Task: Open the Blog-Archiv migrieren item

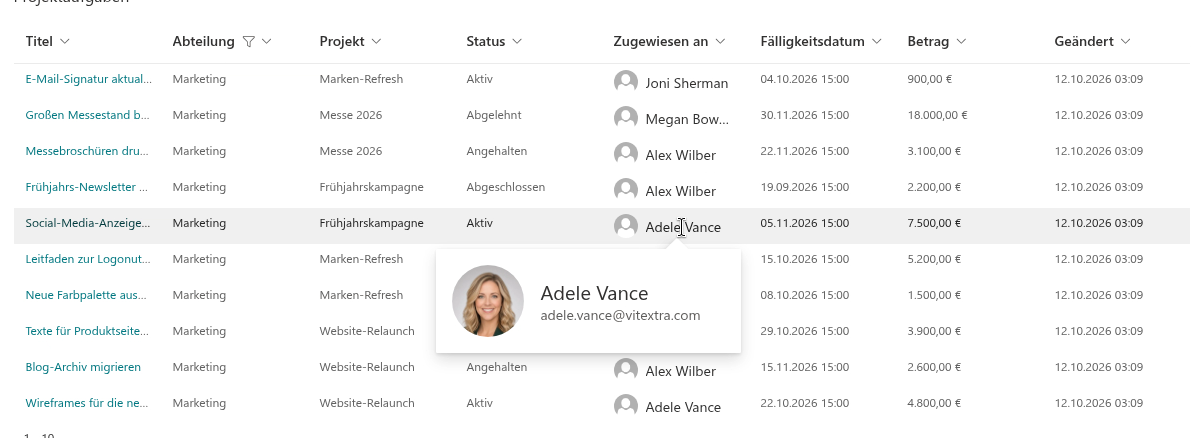Action: pyautogui.click(x=83, y=367)
